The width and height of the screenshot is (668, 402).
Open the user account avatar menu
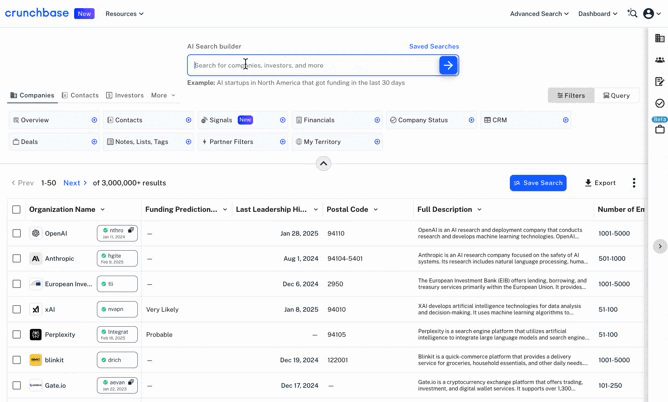tap(648, 14)
